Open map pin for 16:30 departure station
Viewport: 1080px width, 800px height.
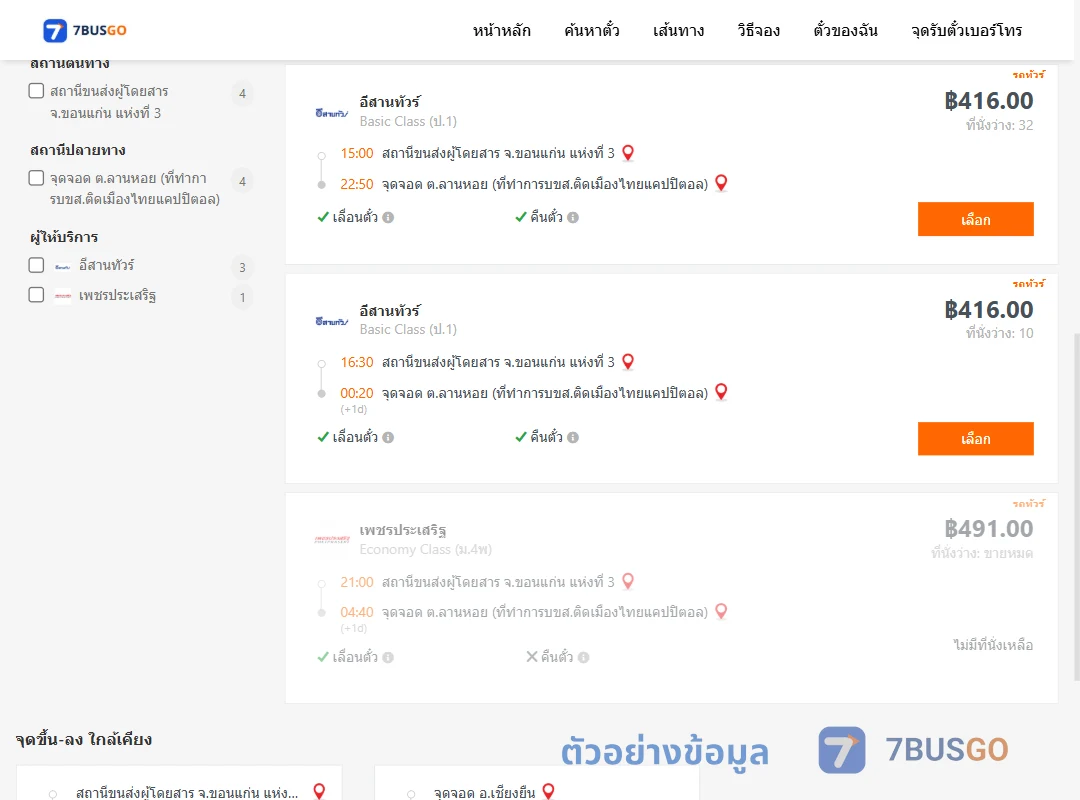(x=627, y=362)
